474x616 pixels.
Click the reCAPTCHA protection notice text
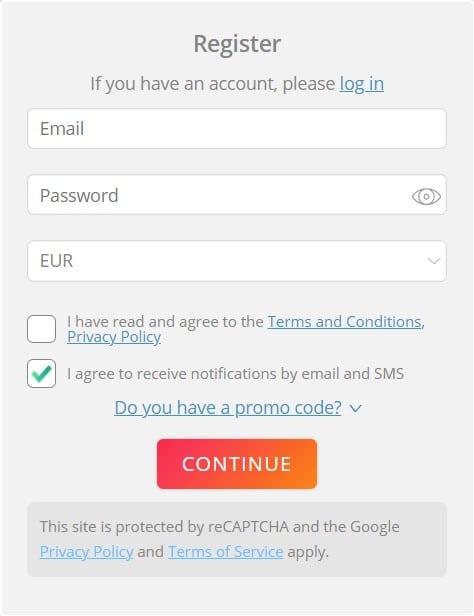(x=220, y=527)
